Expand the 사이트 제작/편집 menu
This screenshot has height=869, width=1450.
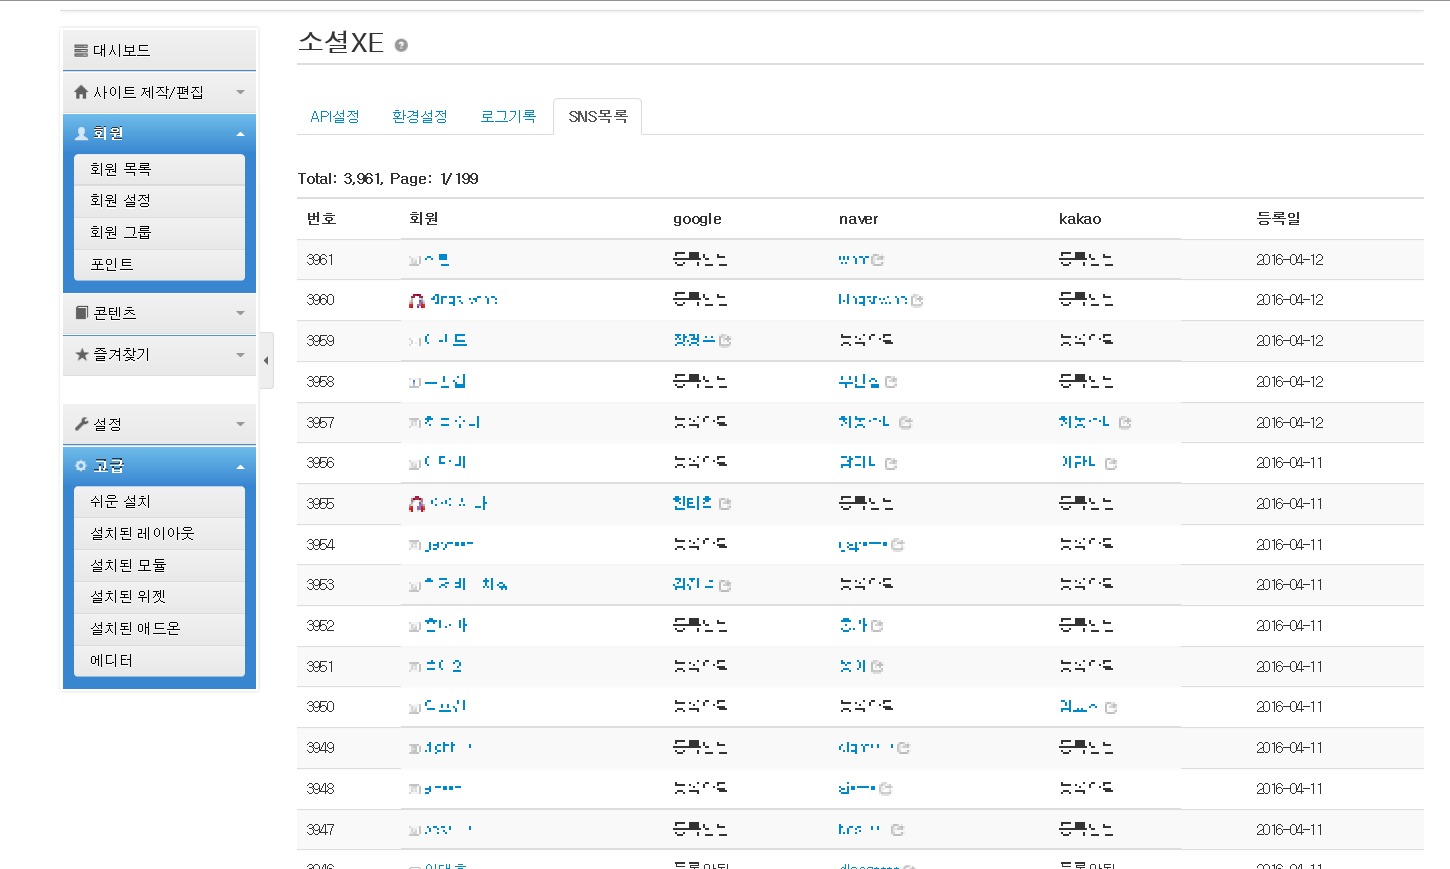point(160,92)
